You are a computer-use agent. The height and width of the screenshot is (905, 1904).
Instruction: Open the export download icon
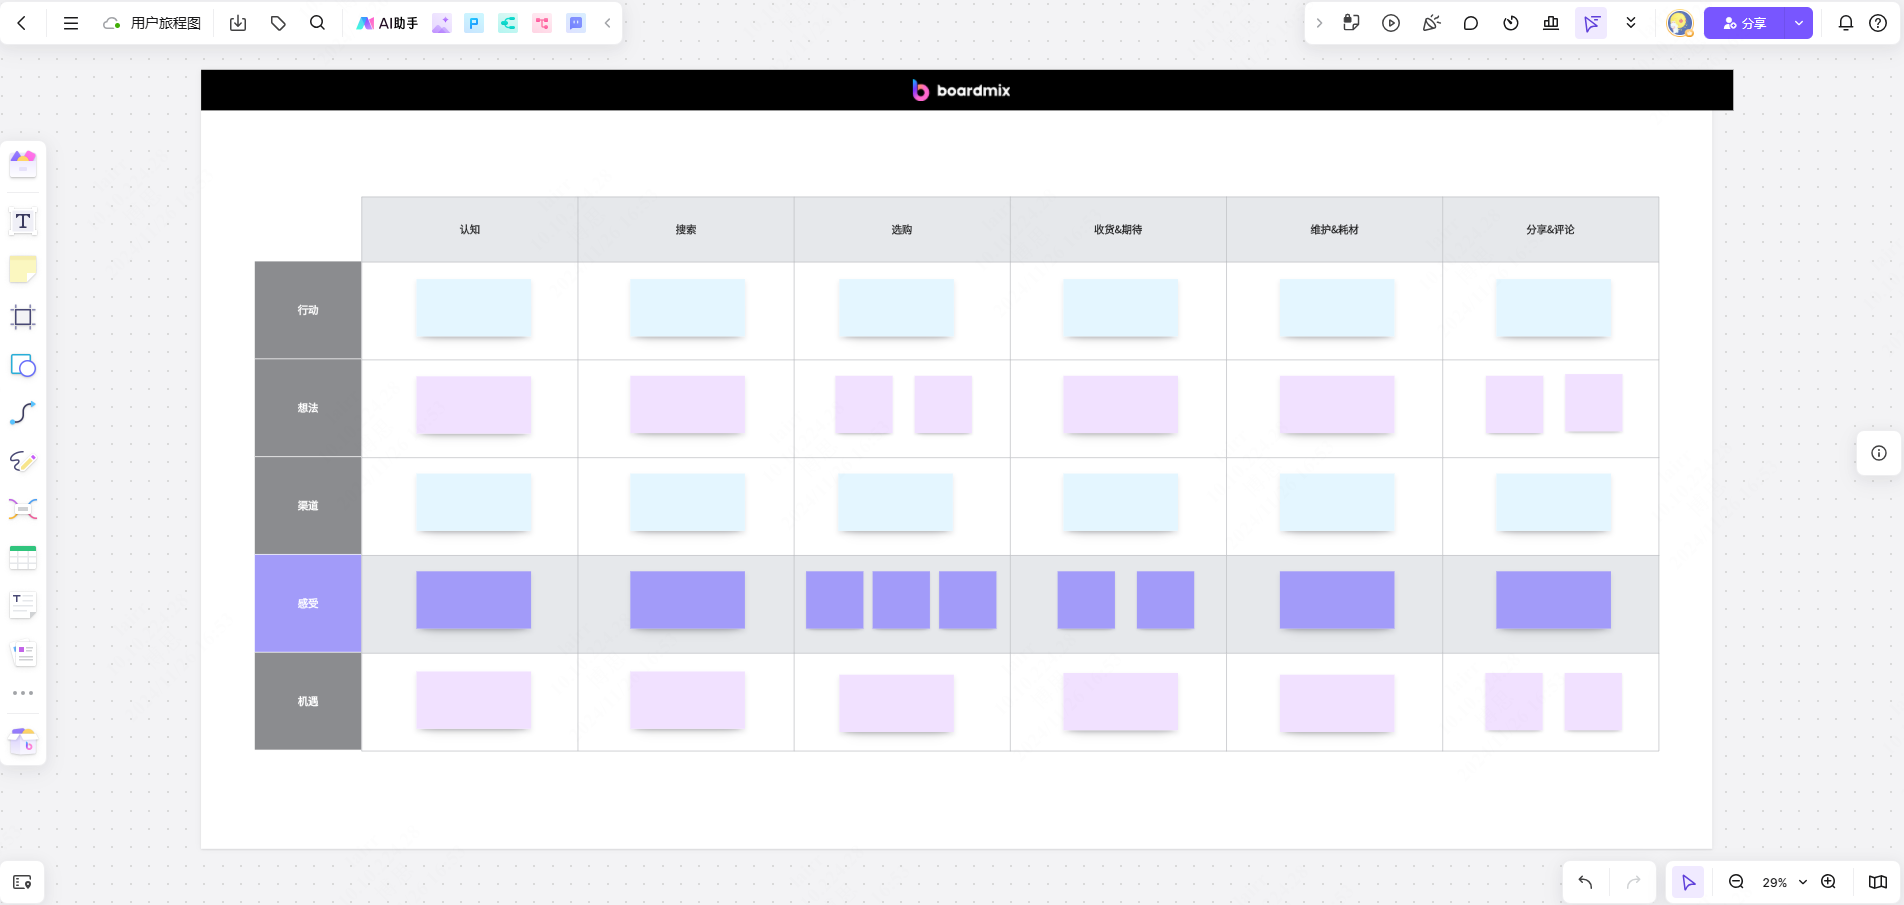click(238, 23)
